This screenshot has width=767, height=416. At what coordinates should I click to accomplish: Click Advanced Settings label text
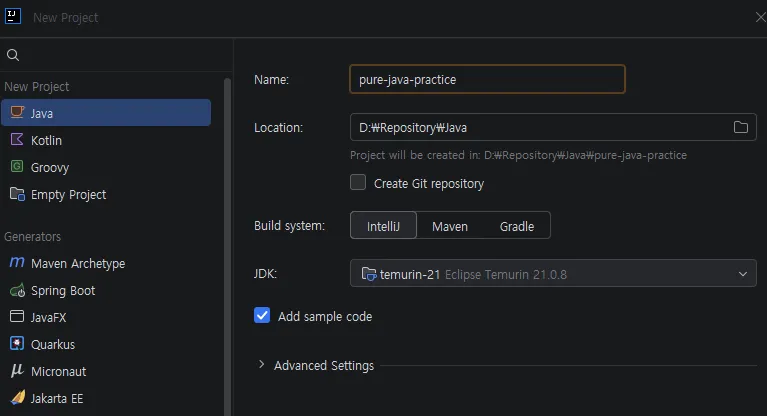tap(324, 365)
